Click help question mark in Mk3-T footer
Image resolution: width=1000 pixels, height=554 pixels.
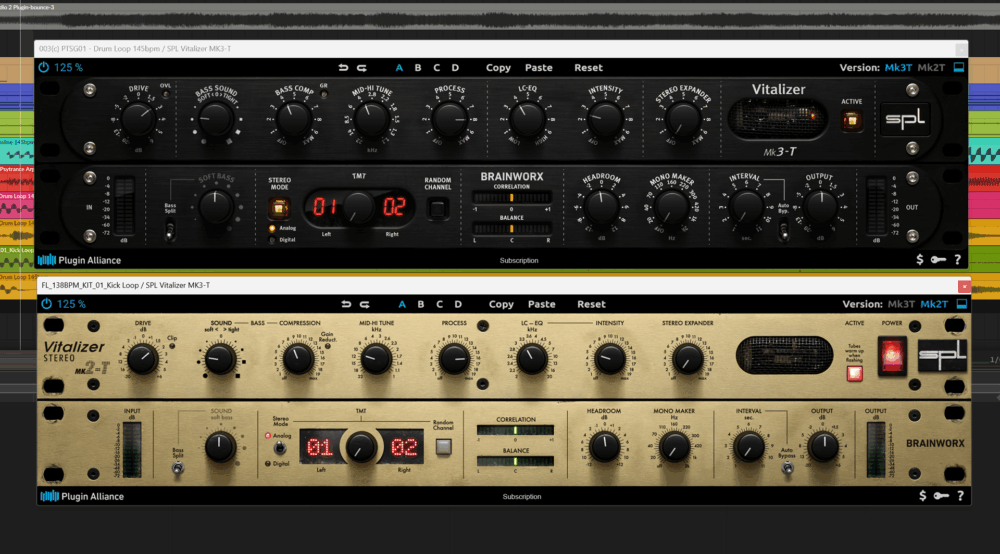pos(957,259)
